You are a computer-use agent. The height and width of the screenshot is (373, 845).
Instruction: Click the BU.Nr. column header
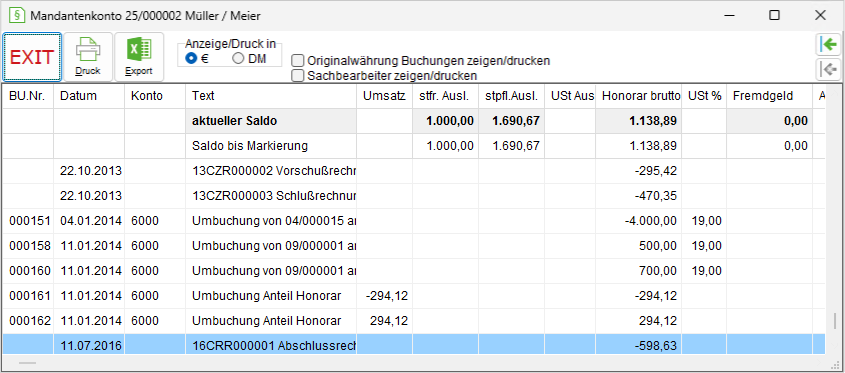[x=28, y=96]
